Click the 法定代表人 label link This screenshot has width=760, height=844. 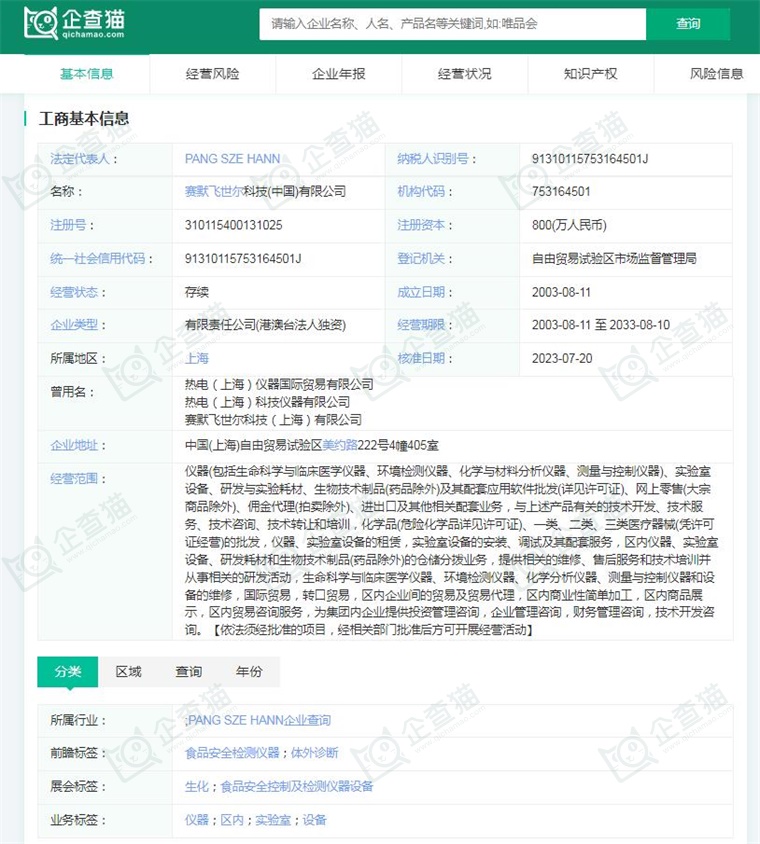coord(80,159)
